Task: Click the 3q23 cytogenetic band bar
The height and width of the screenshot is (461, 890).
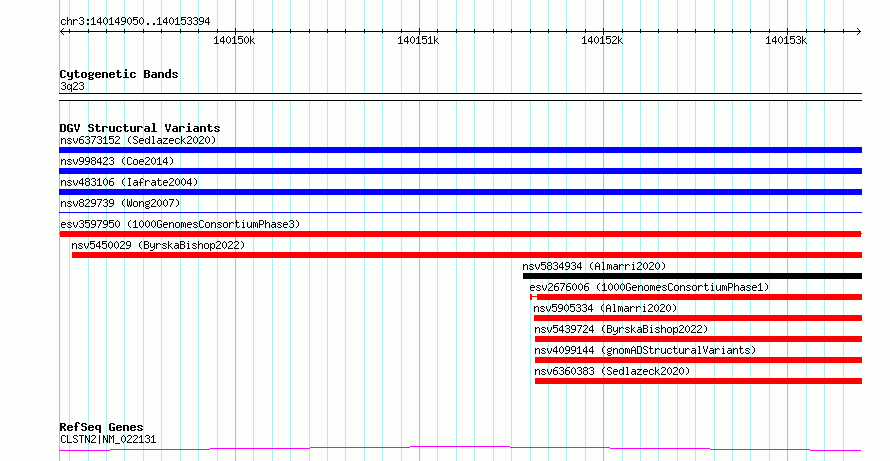Action: click(460, 97)
